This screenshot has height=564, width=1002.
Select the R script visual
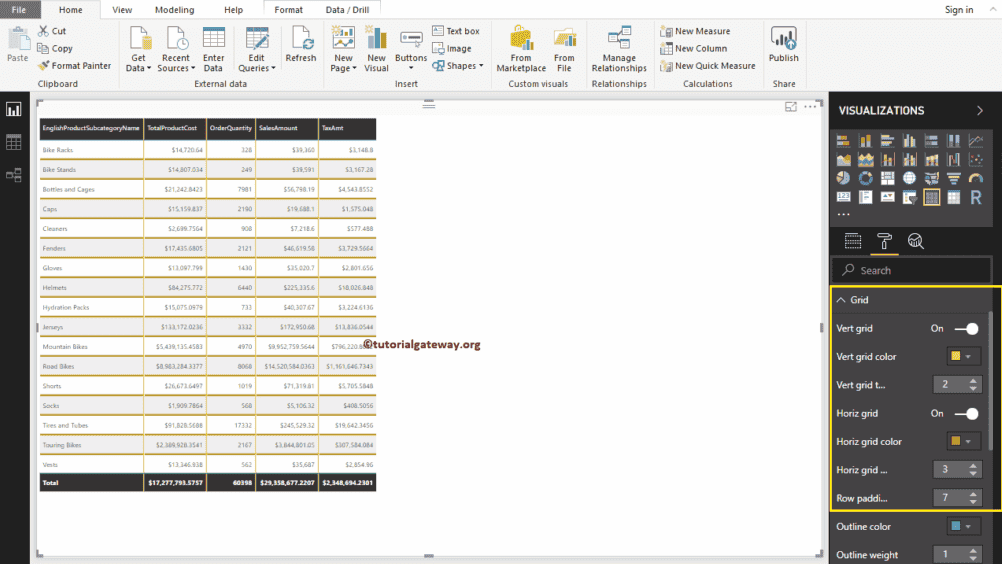pyautogui.click(x=976, y=197)
